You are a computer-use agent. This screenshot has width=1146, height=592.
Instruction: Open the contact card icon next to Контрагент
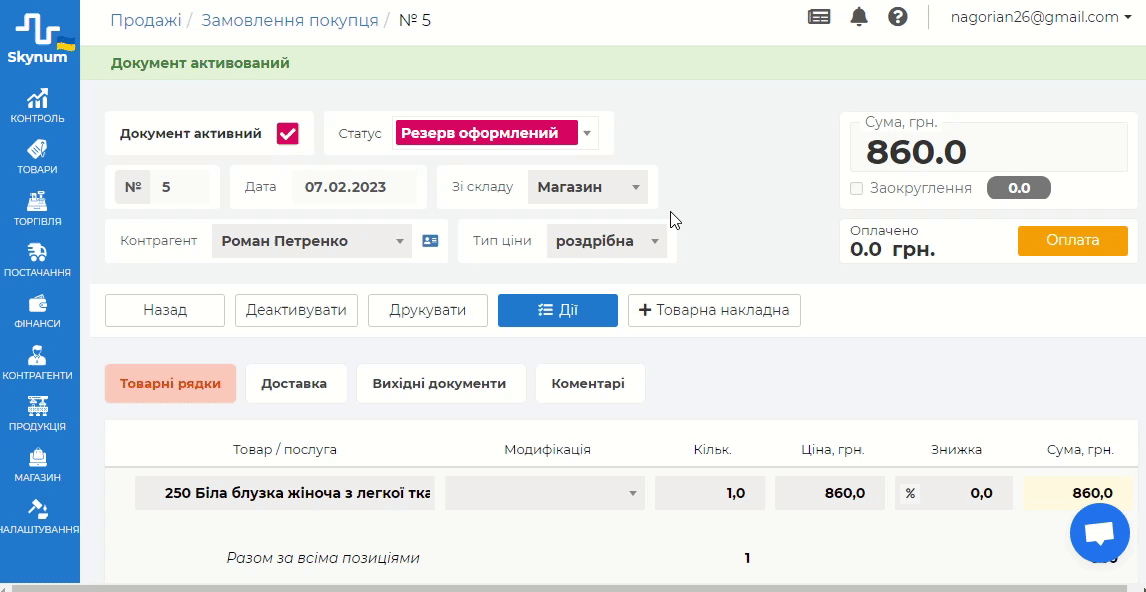pyautogui.click(x=430, y=241)
